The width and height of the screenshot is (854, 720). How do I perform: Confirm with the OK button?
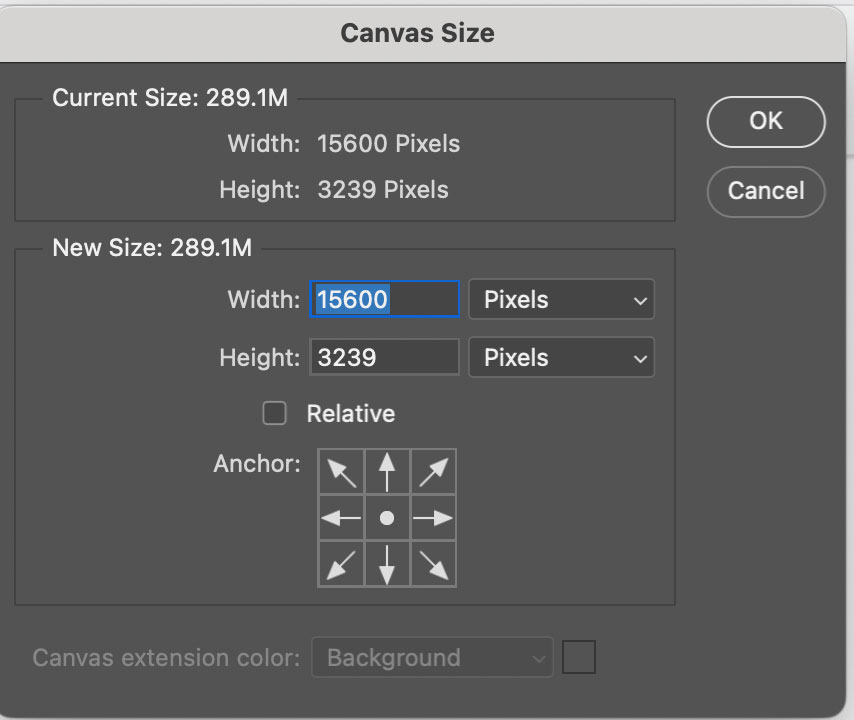[766, 121]
